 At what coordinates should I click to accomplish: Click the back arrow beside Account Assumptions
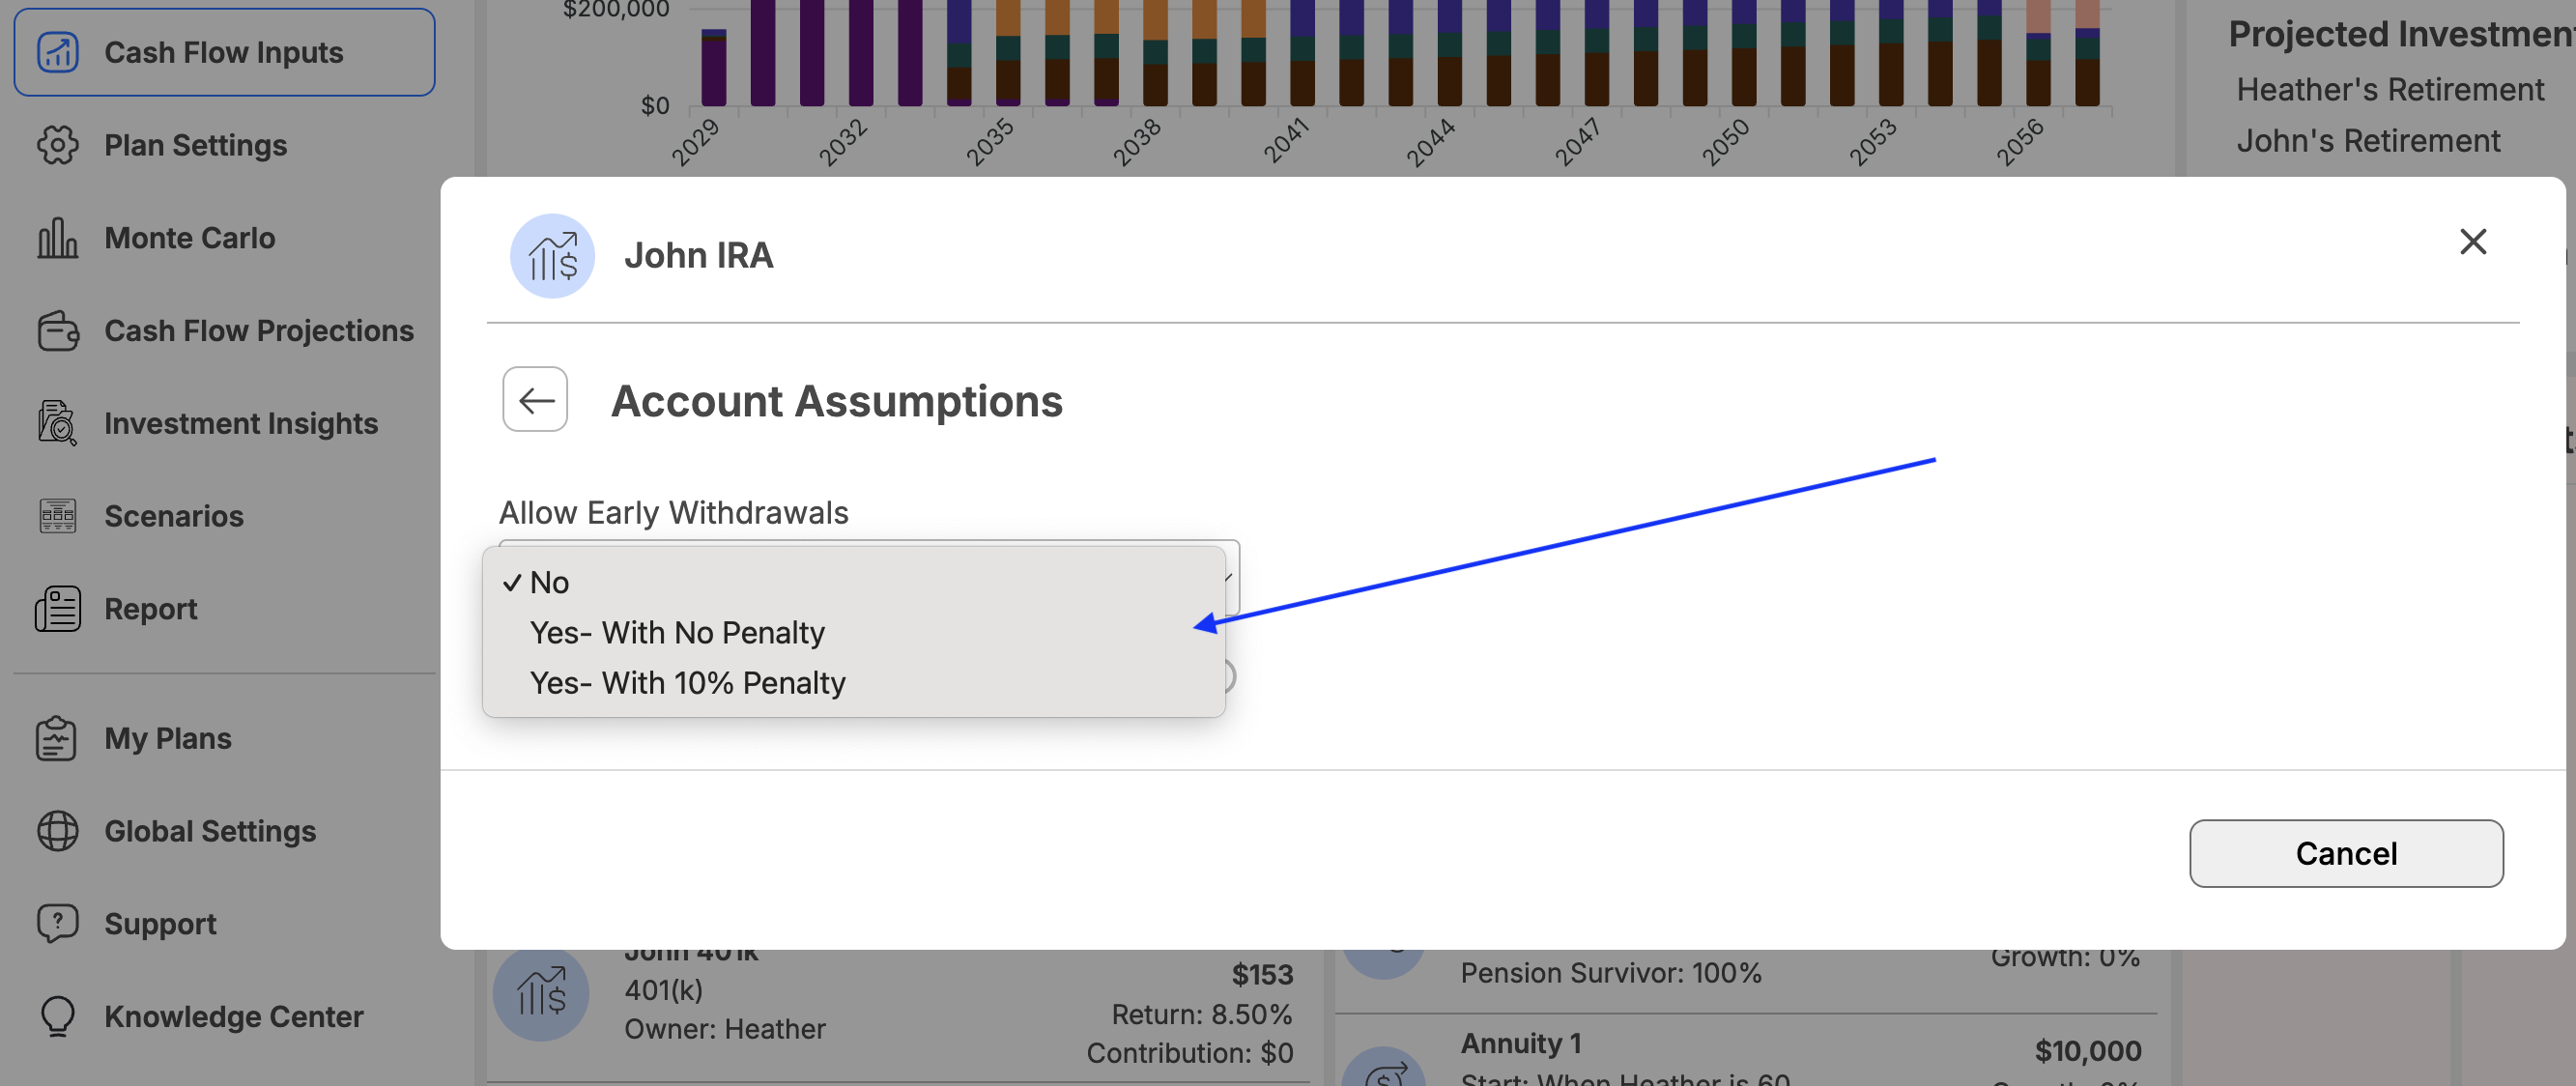click(535, 400)
